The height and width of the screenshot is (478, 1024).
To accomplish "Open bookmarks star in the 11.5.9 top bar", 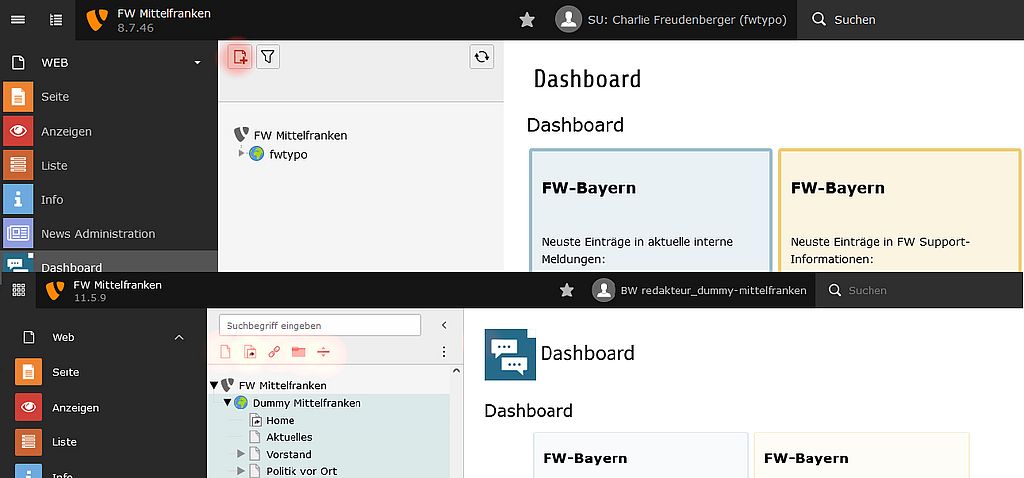I will [x=567, y=290].
